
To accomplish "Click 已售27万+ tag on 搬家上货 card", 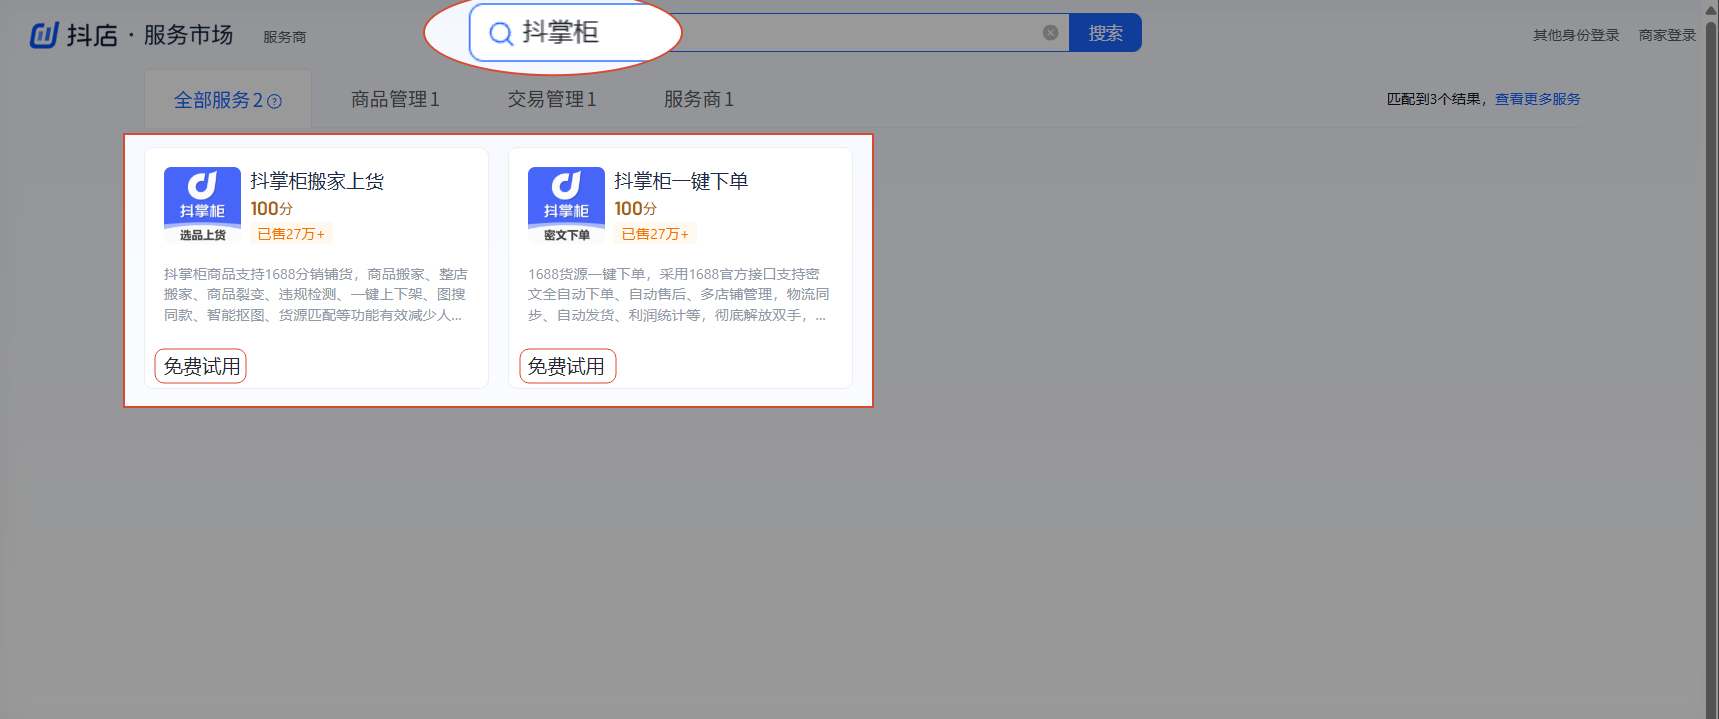I will [x=291, y=234].
